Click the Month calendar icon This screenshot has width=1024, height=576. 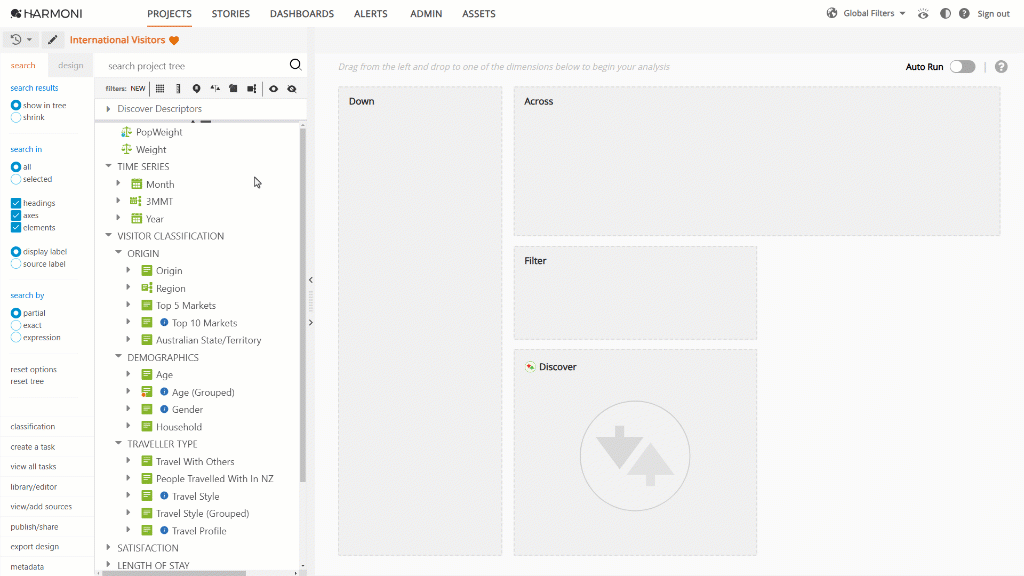click(x=136, y=184)
